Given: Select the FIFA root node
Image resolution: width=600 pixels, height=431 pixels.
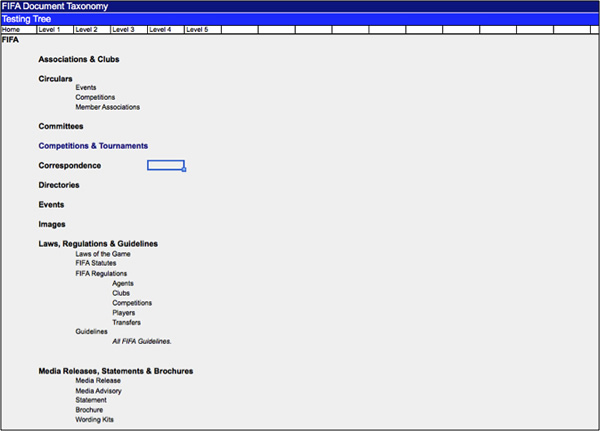Looking at the screenshot, I should click(10, 40).
